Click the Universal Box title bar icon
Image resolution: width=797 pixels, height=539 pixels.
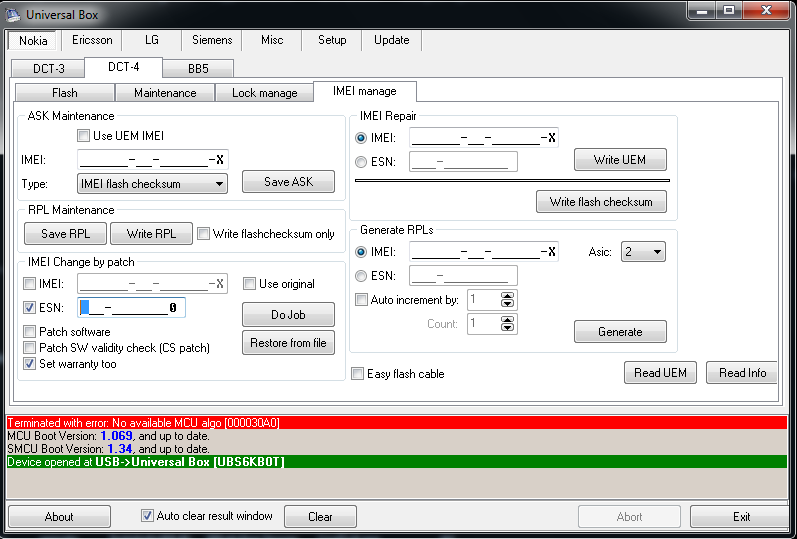point(13,14)
